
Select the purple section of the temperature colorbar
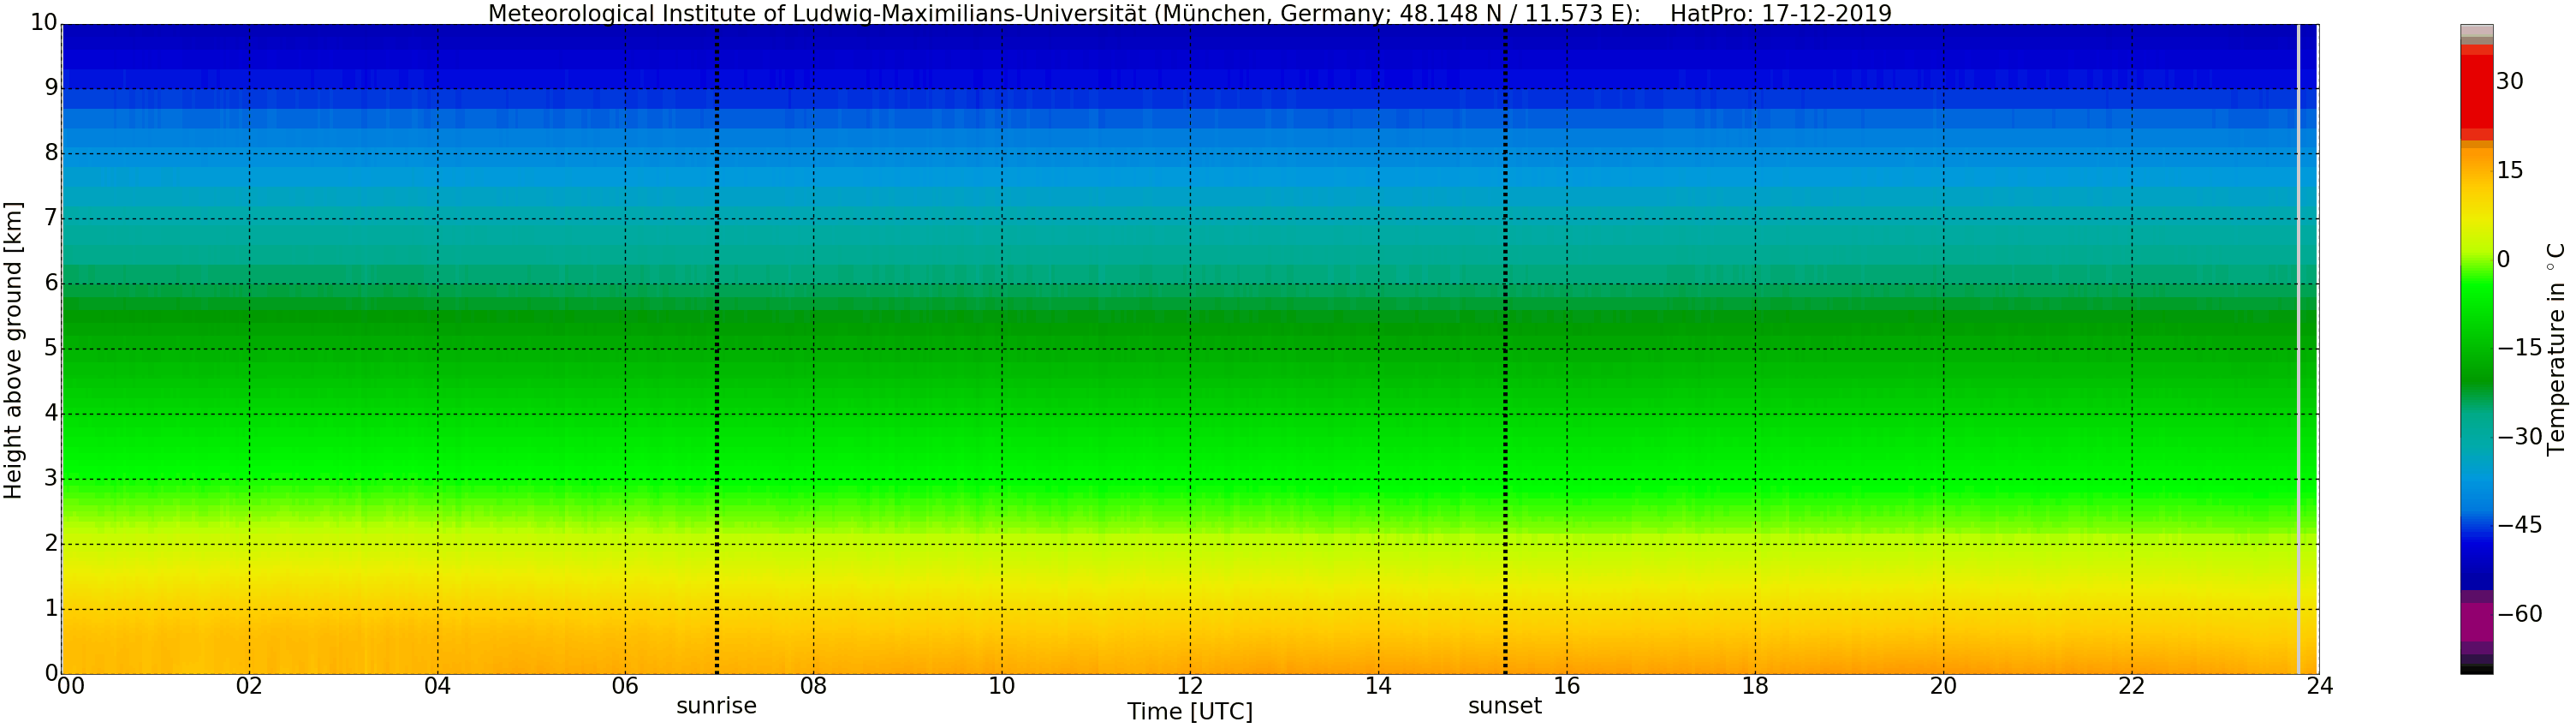tap(2476, 622)
